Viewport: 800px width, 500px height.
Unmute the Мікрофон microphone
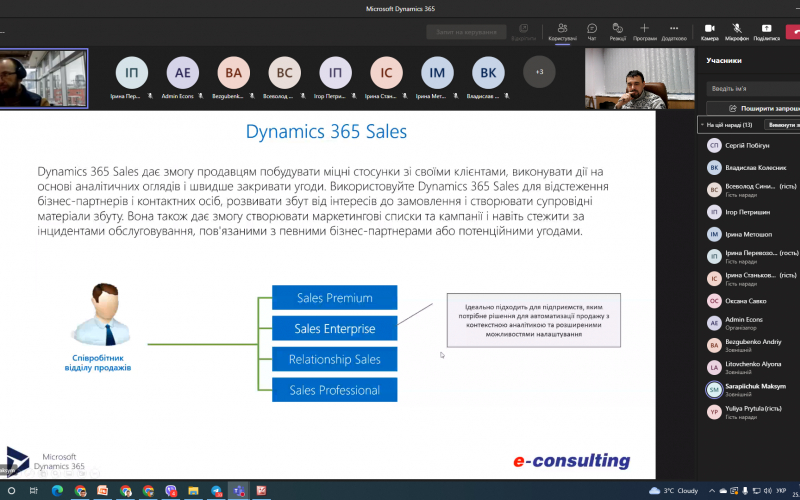[x=737, y=32]
